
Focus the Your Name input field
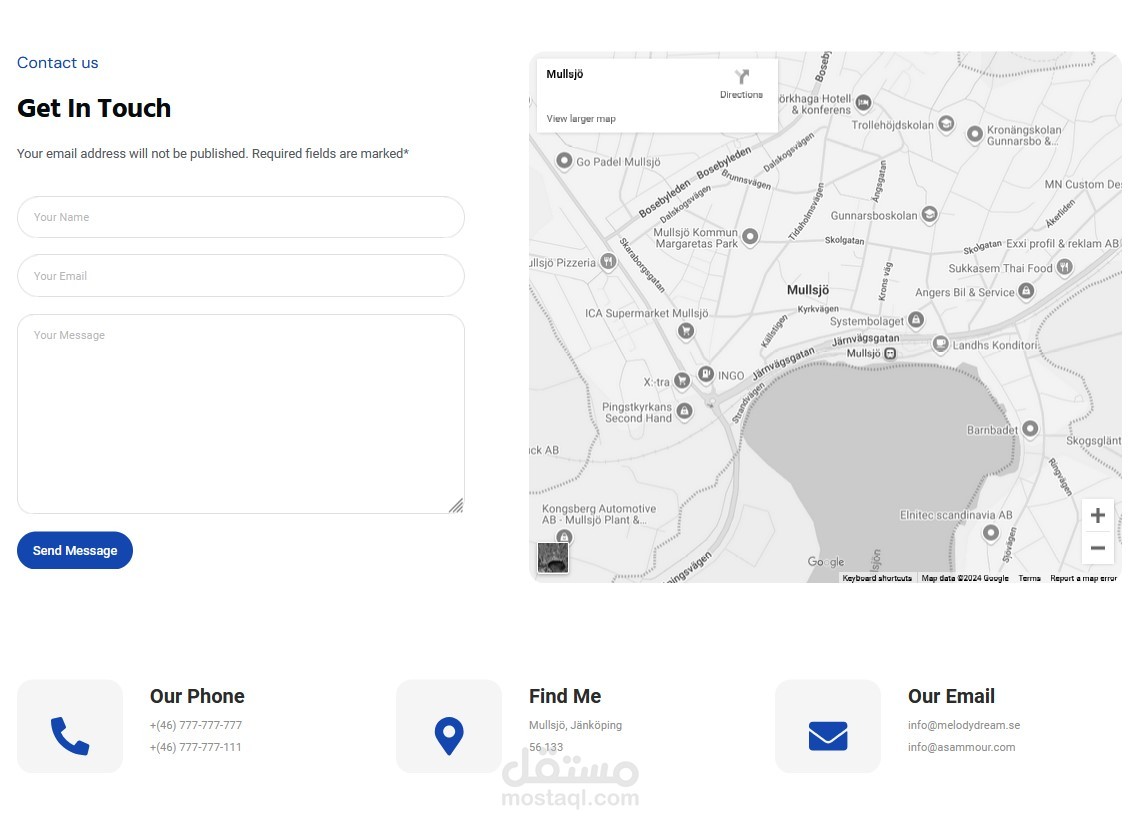click(241, 217)
